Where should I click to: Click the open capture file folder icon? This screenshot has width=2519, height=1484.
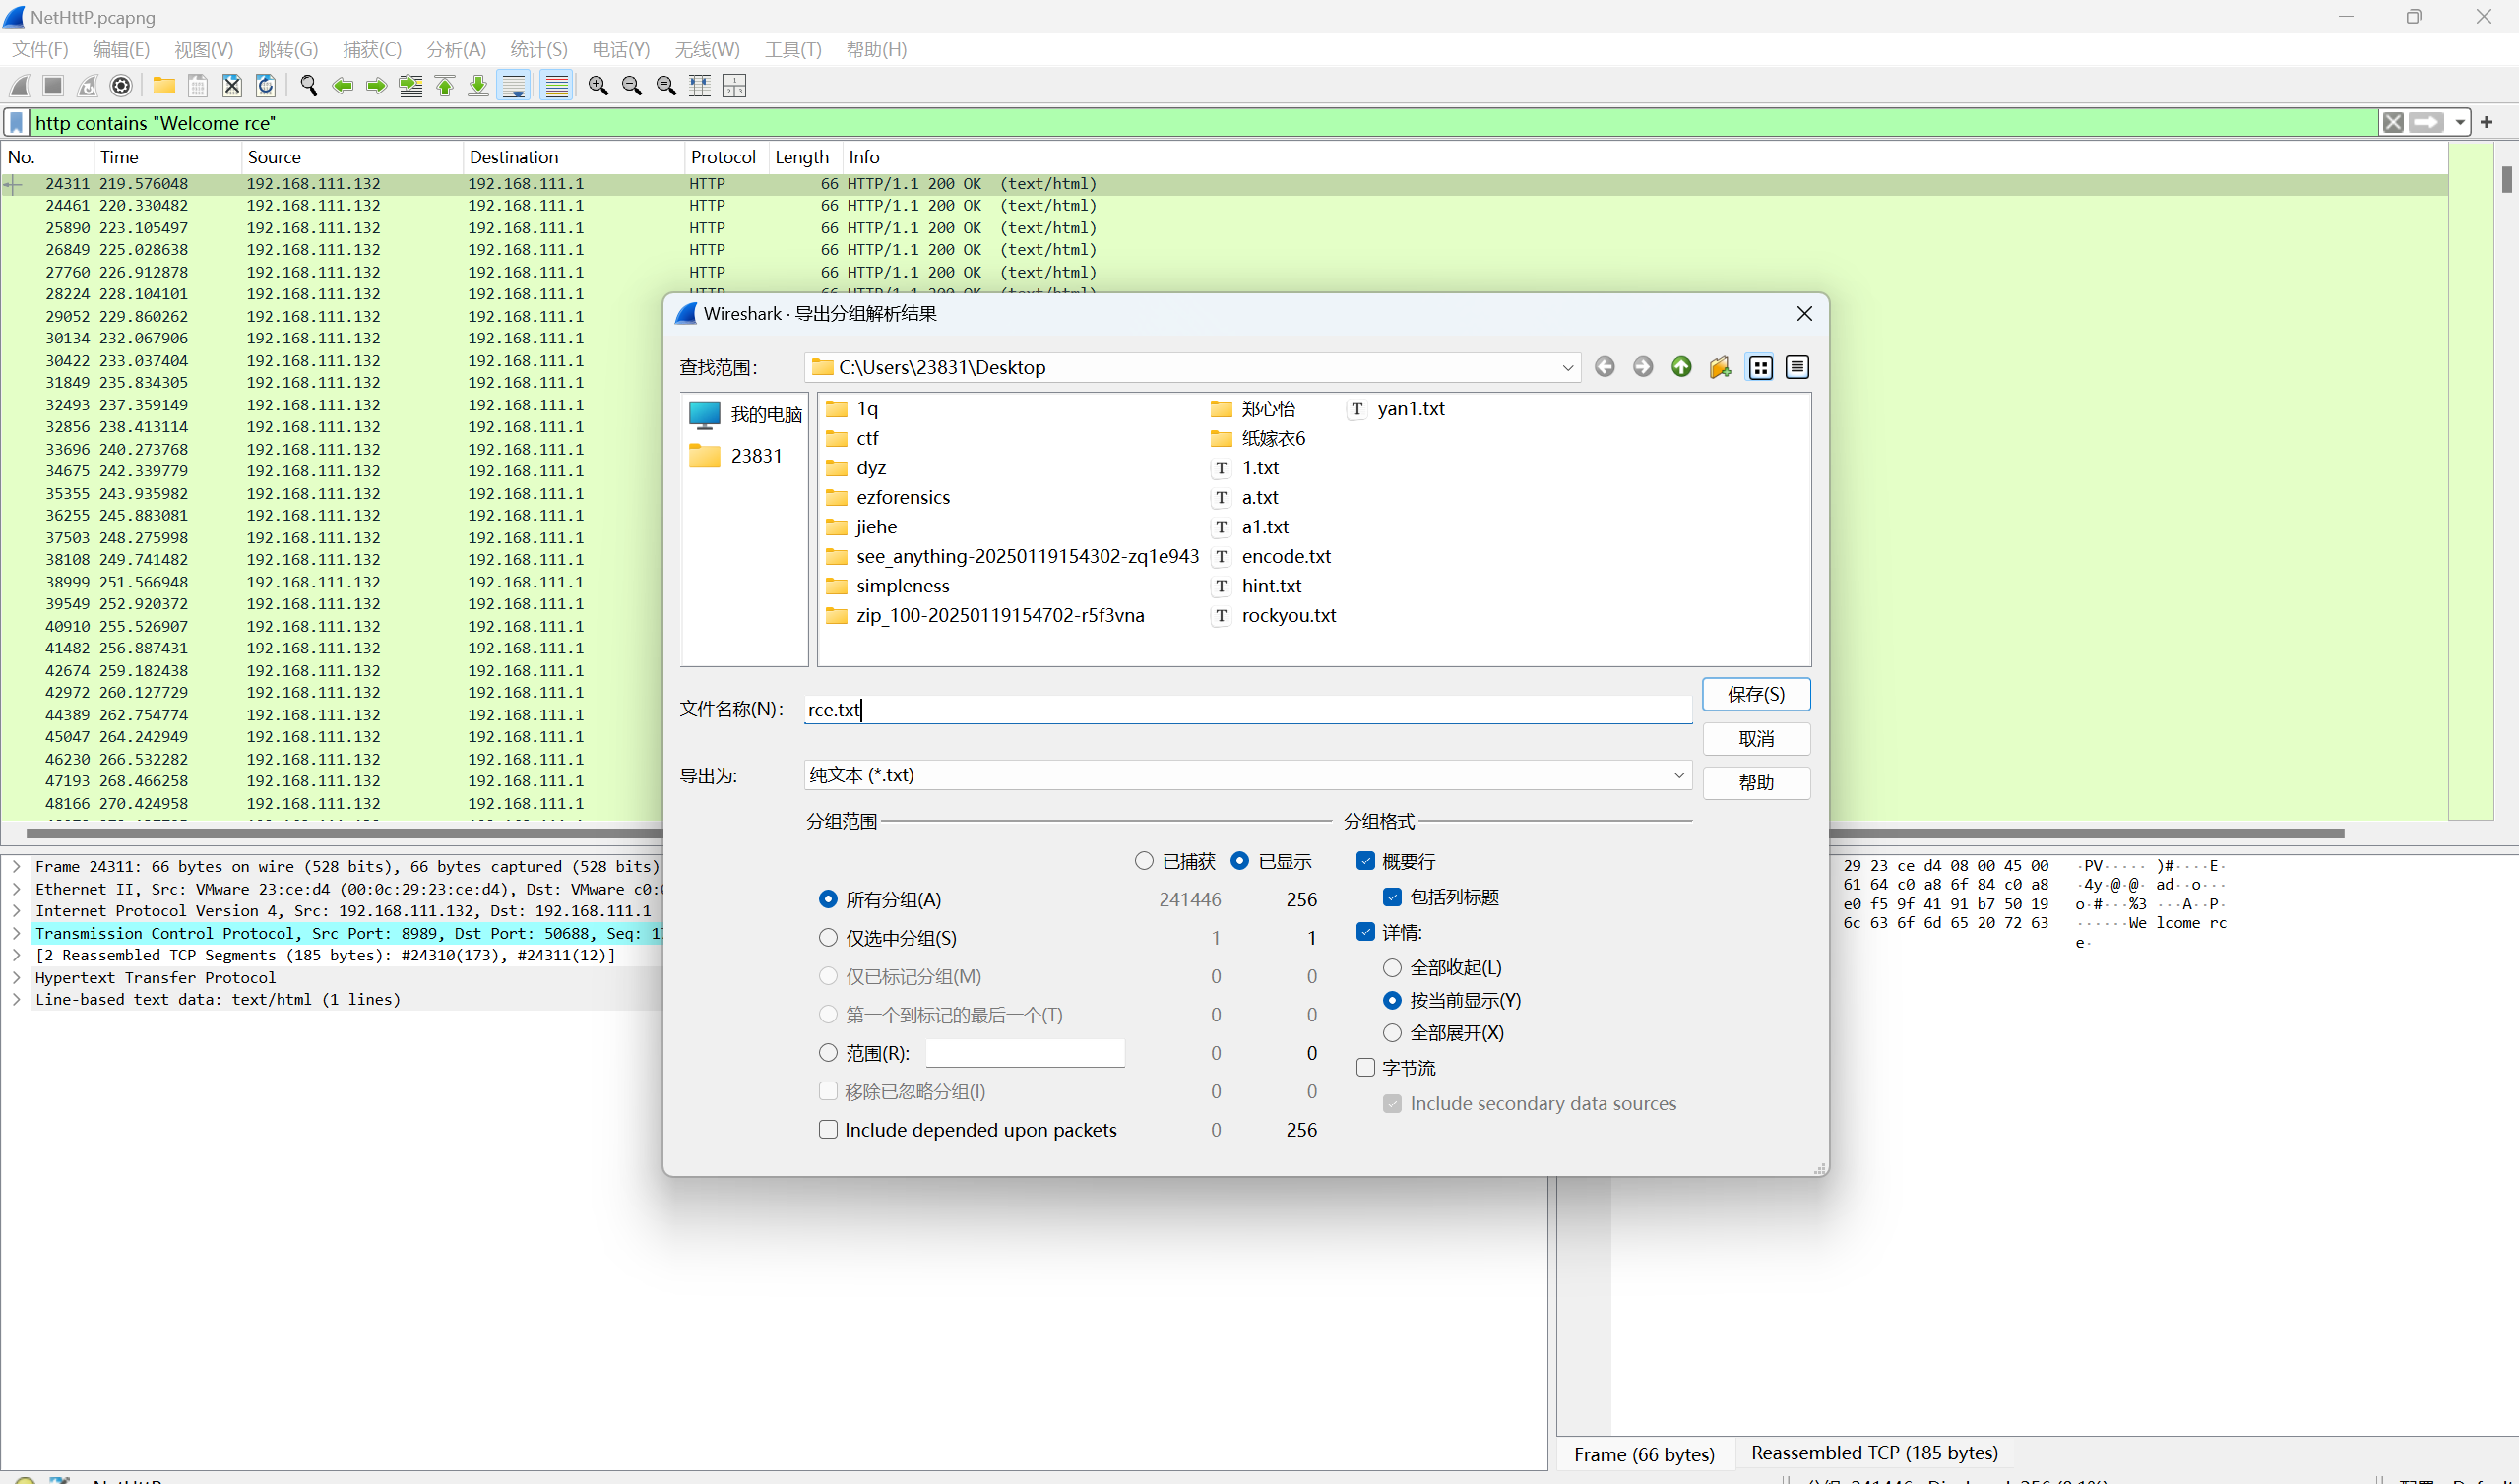tap(164, 86)
